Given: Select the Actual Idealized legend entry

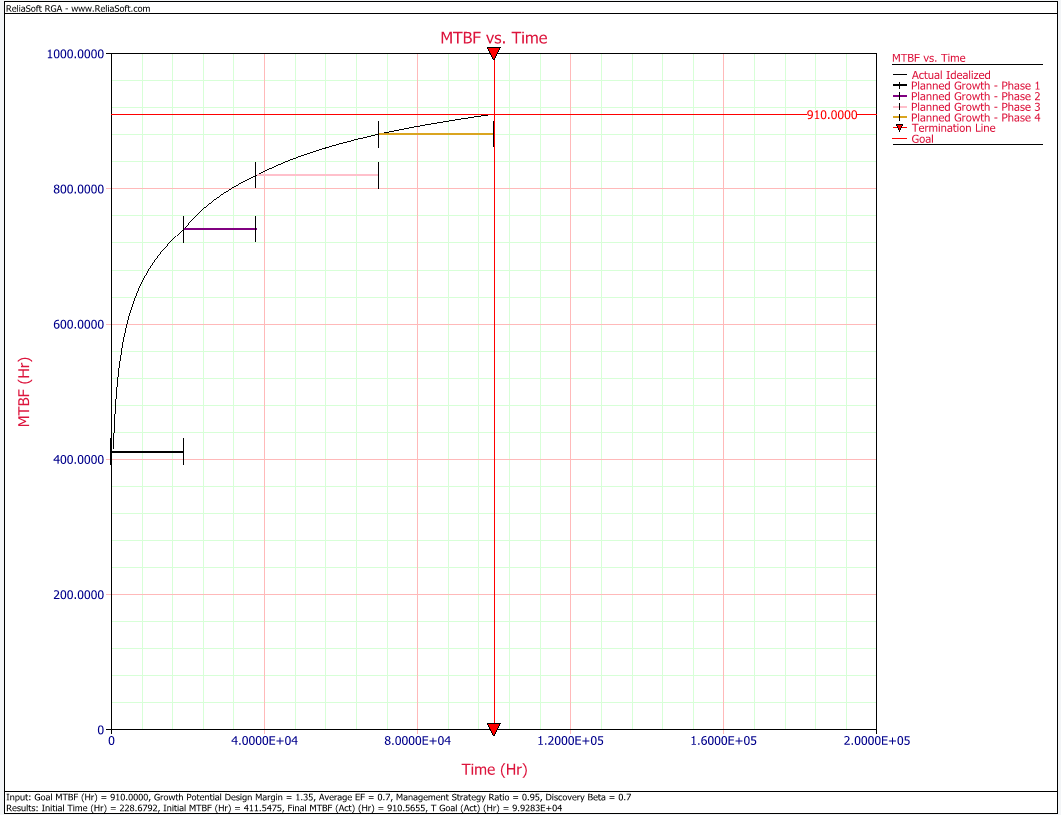Looking at the screenshot, I should (x=950, y=75).
